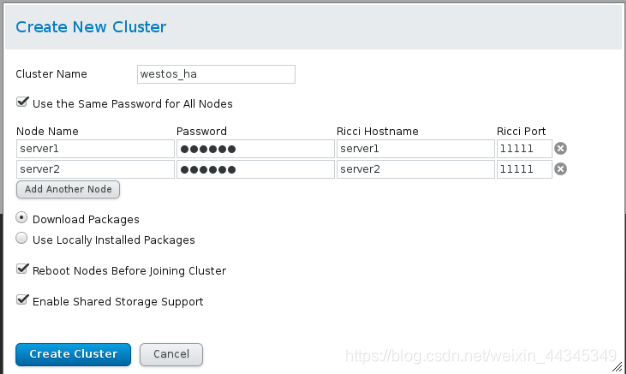Screen dimensions: 626x374
Task: Focus the Cluster Name field
Action: point(216,75)
